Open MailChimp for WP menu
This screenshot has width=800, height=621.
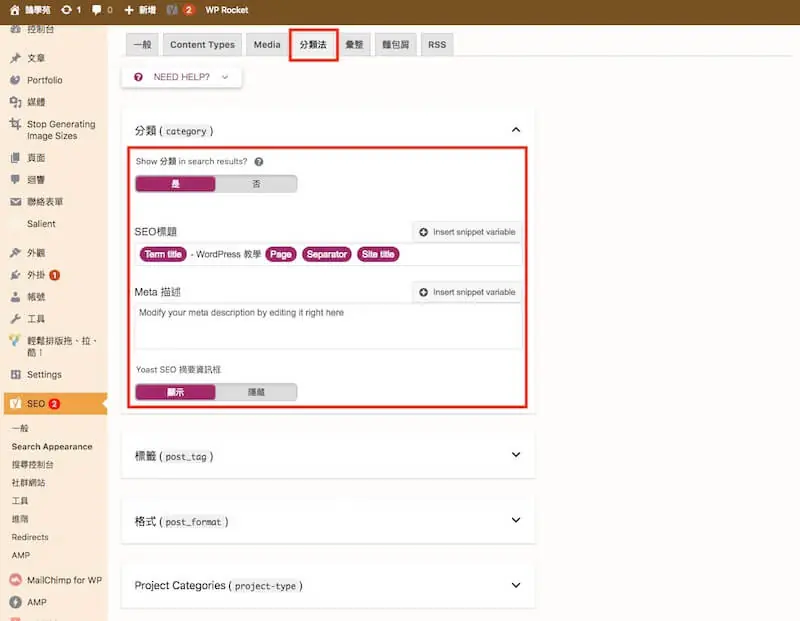point(64,580)
